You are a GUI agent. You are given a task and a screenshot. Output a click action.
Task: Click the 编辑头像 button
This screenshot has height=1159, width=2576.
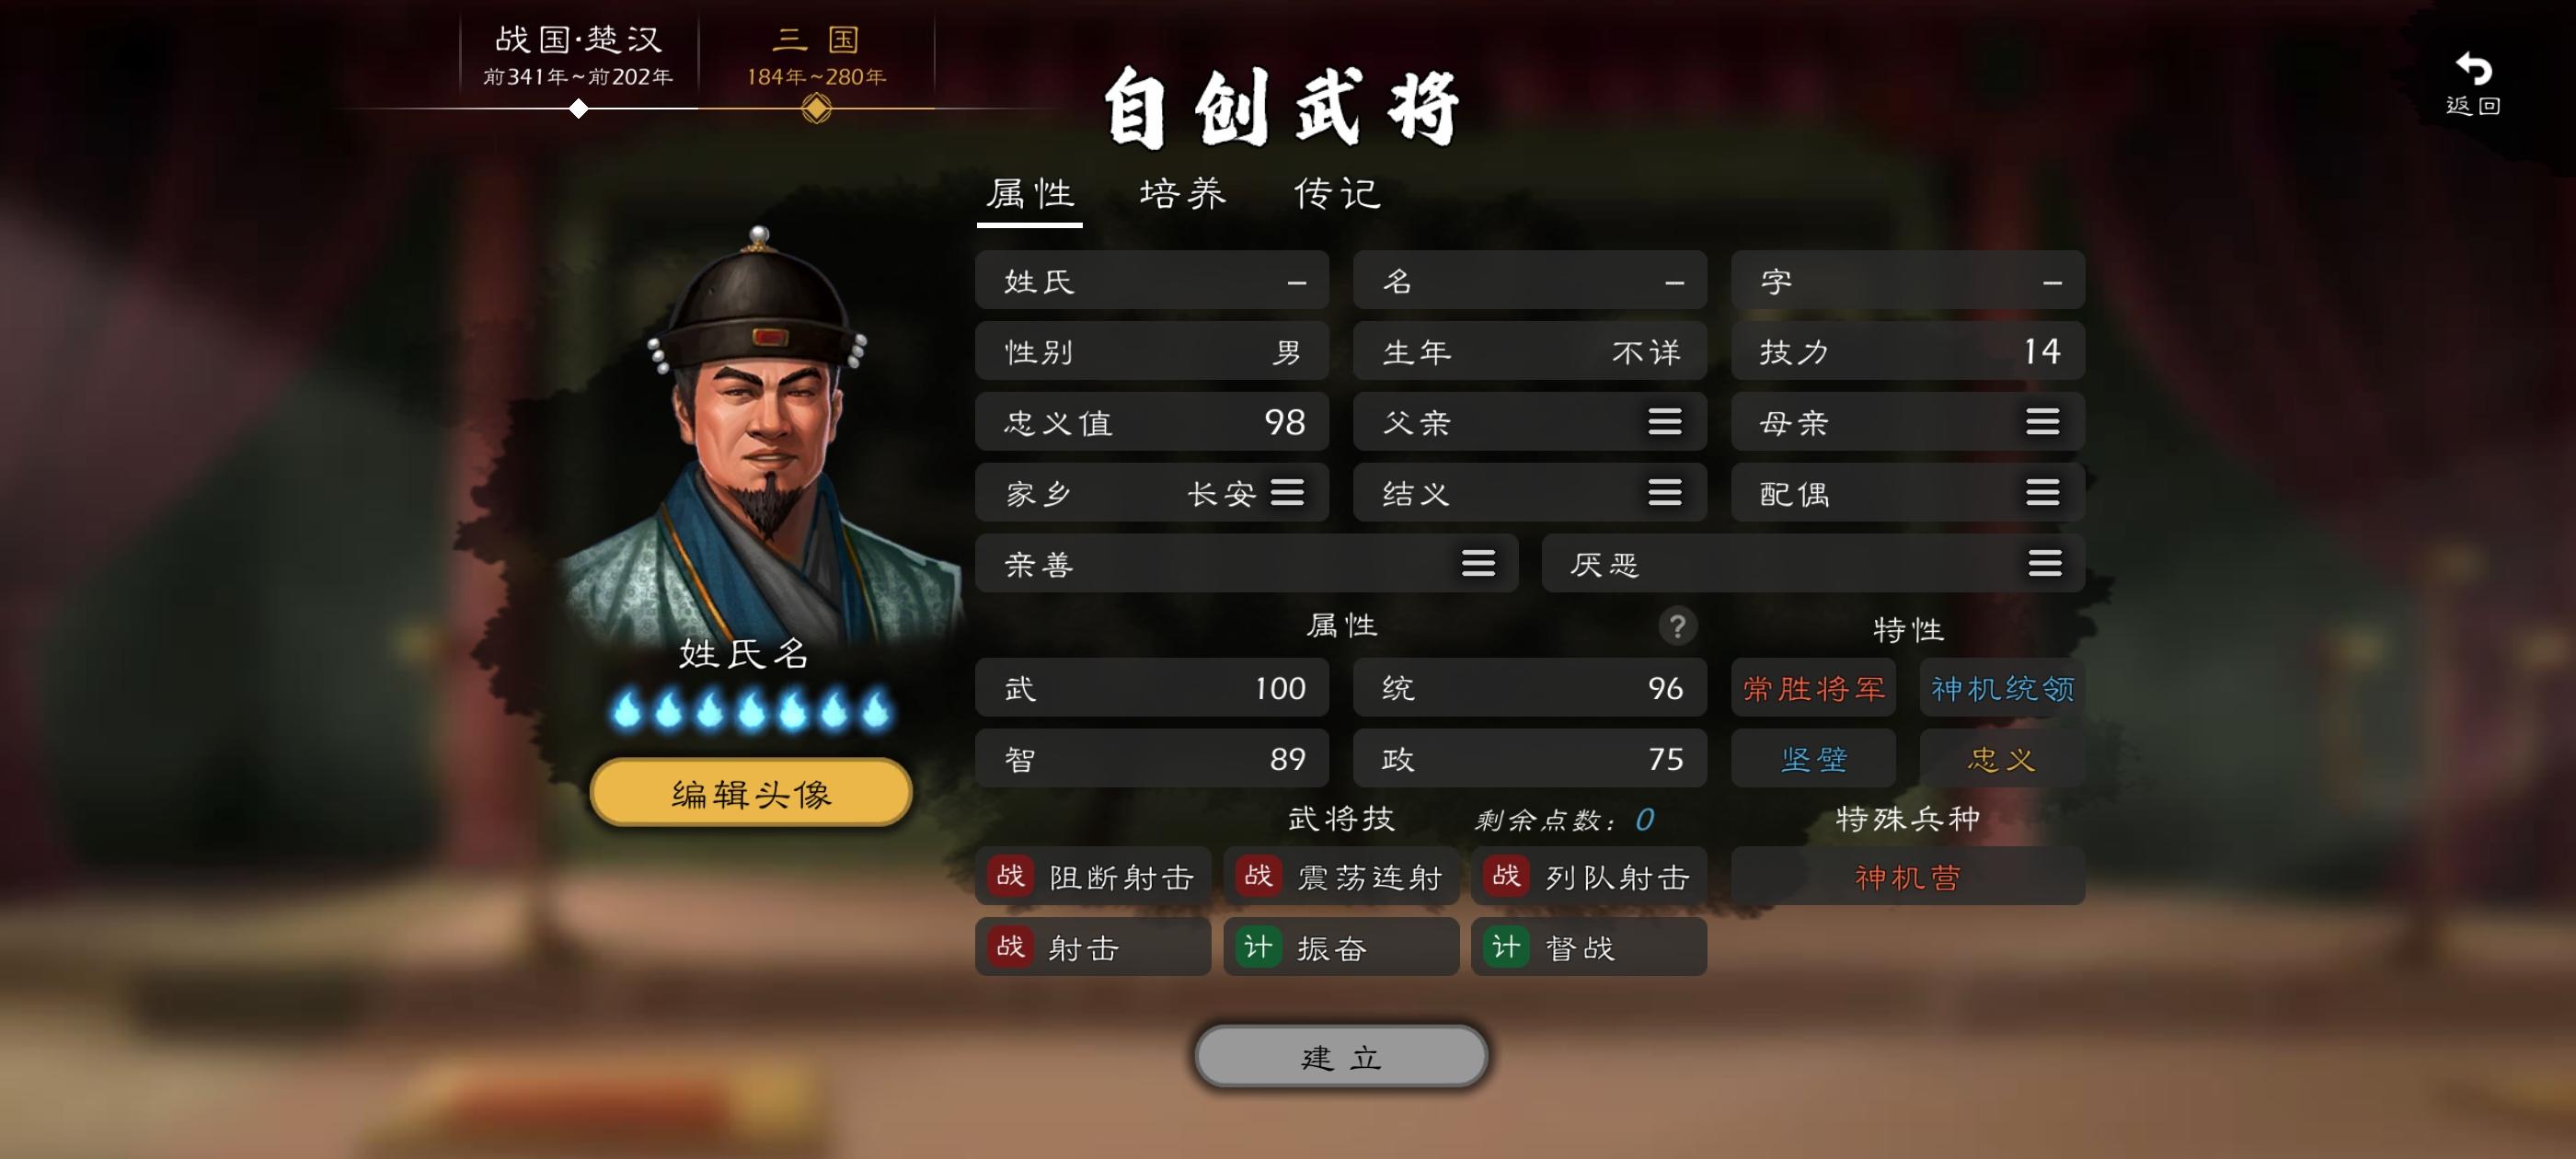(x=751, y=793)
